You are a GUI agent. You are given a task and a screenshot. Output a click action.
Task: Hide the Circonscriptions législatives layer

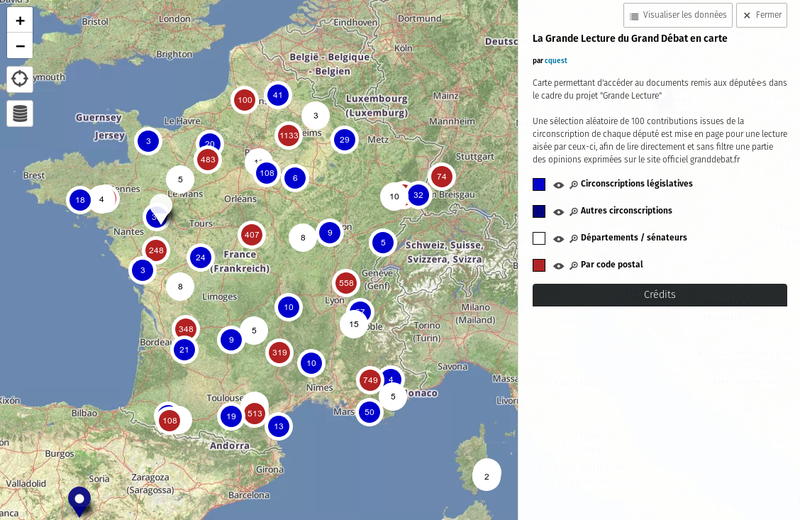[558, 185]
